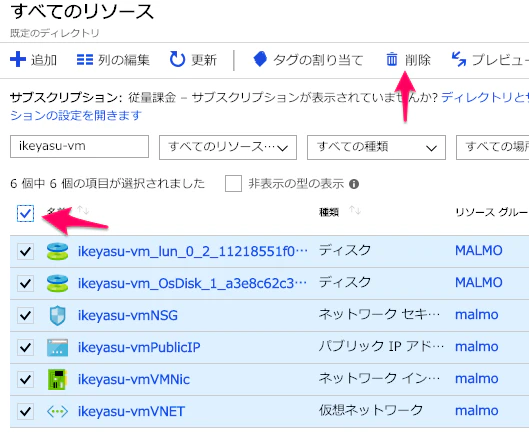Viewport: 529px width, 441px height.
Task: Open the ディレクトリと… subscription settings link
Action: (485, 98)
